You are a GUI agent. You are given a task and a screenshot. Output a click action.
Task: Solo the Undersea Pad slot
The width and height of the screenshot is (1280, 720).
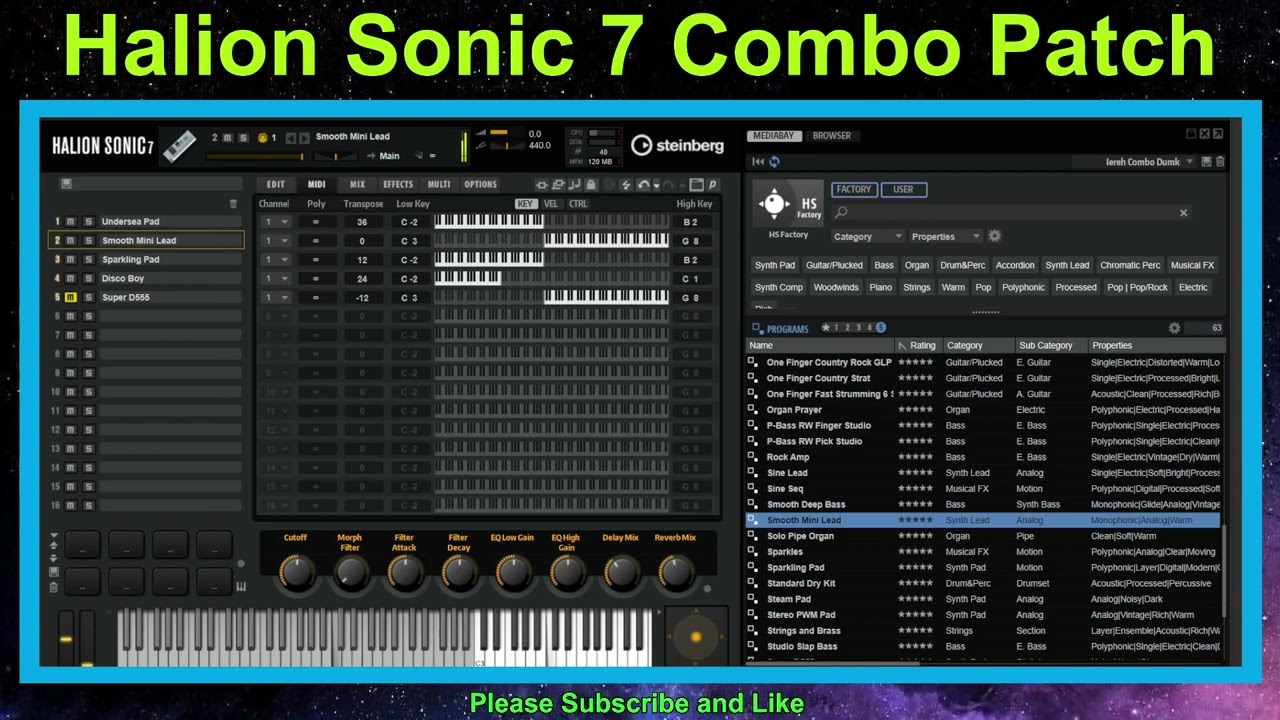[x=88, y=222]
